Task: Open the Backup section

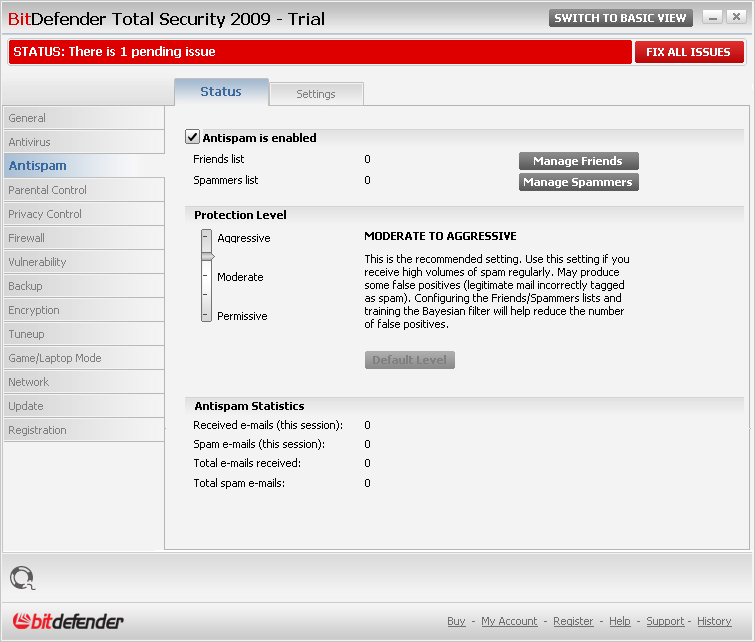Action: click(x=84, y=286)
